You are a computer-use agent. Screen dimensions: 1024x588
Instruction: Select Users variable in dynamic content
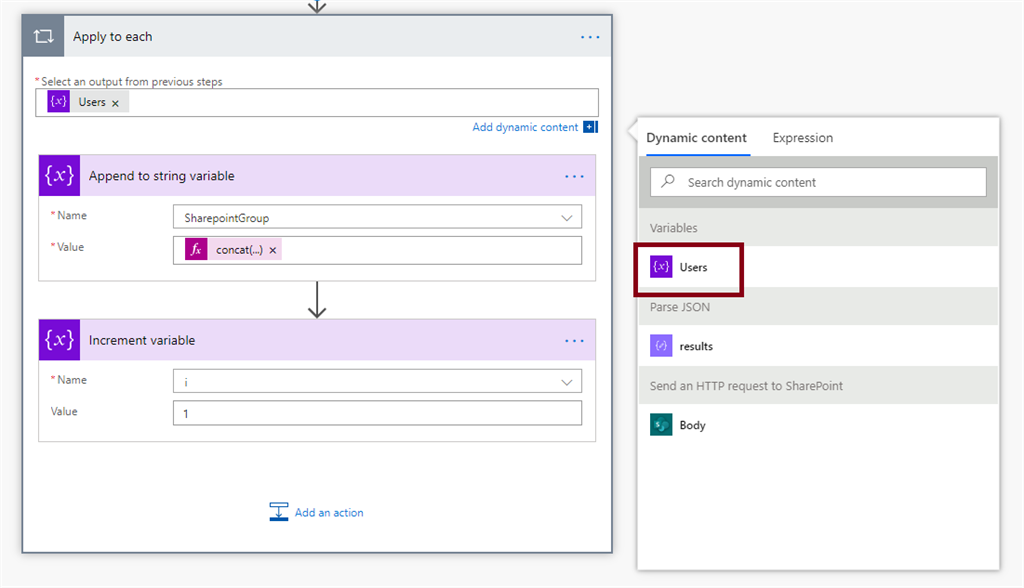pyautogui.click(x=692, y=267)
